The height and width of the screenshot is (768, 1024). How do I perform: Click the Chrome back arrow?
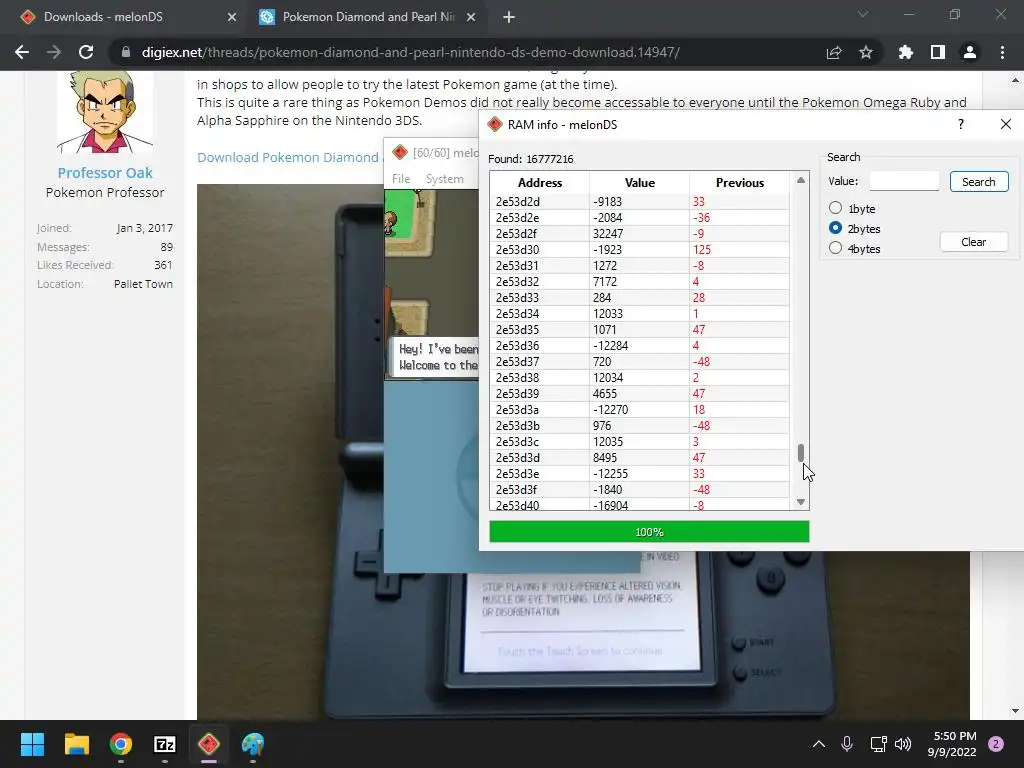click(x=22, y=52)
